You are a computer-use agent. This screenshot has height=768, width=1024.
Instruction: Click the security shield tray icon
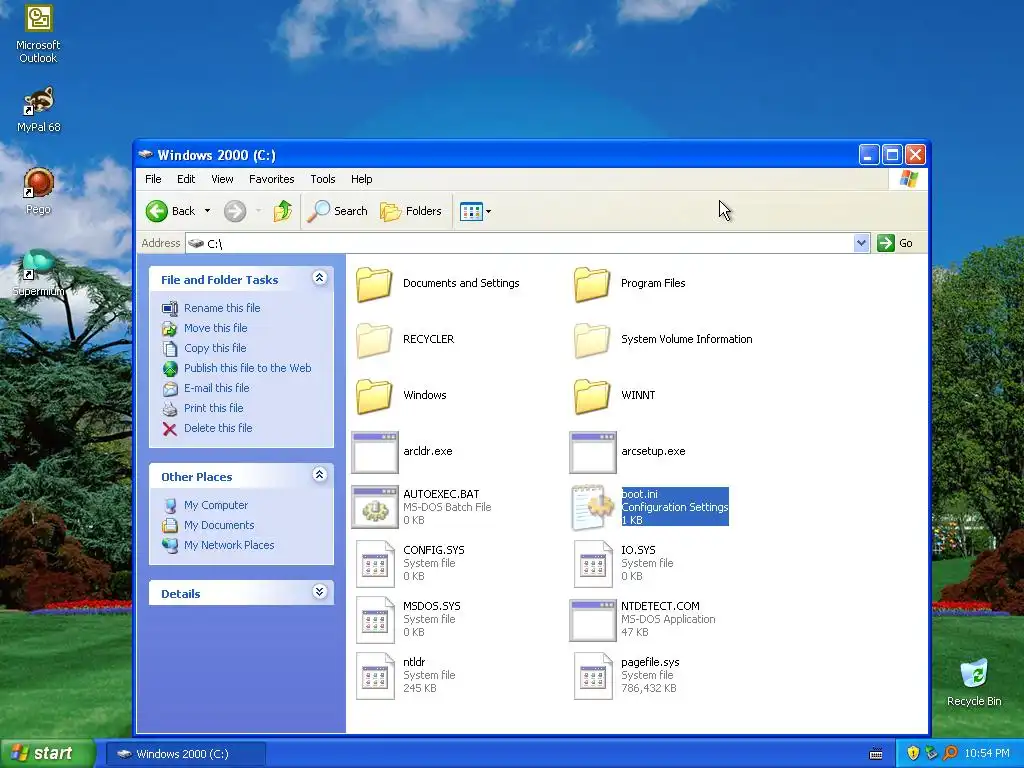912,753
